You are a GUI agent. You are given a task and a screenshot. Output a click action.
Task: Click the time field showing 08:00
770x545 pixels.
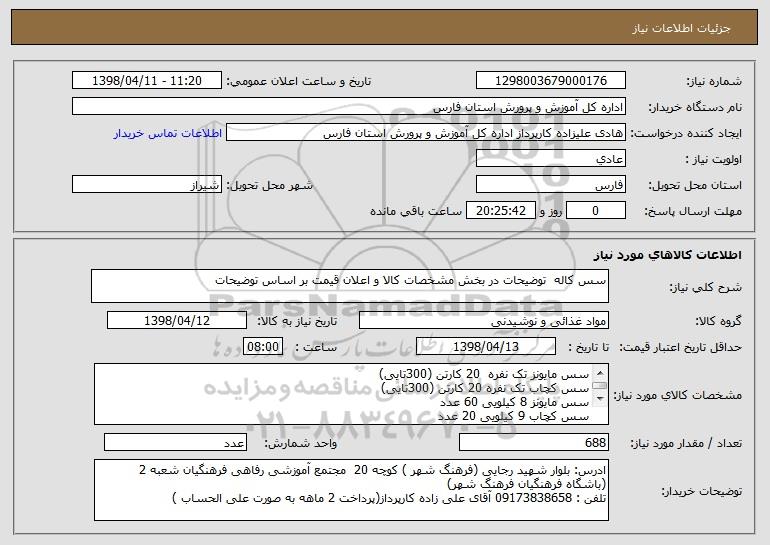(263, 347)
